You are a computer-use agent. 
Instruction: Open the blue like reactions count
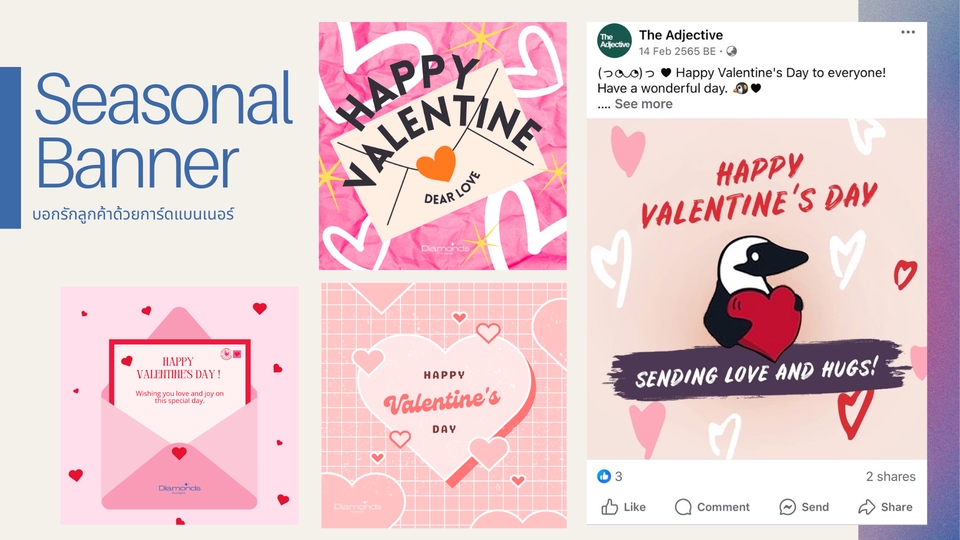610,476
